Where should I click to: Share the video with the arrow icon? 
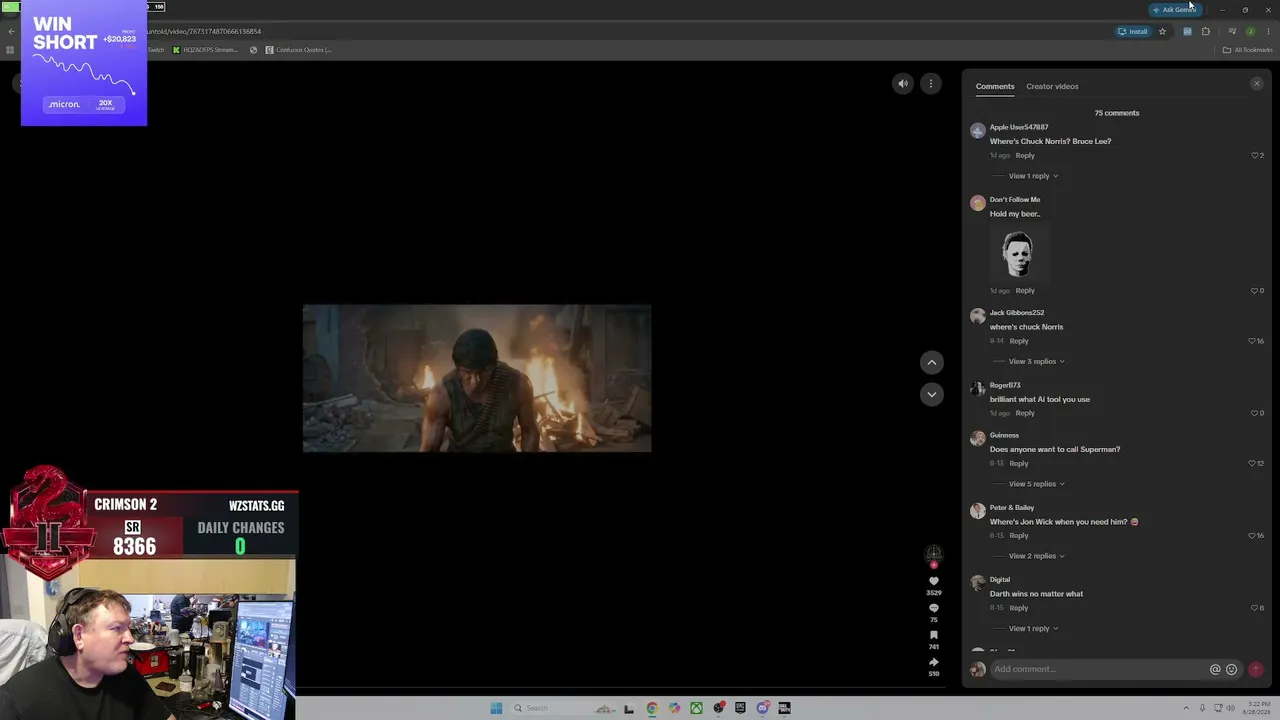point(934,662)
